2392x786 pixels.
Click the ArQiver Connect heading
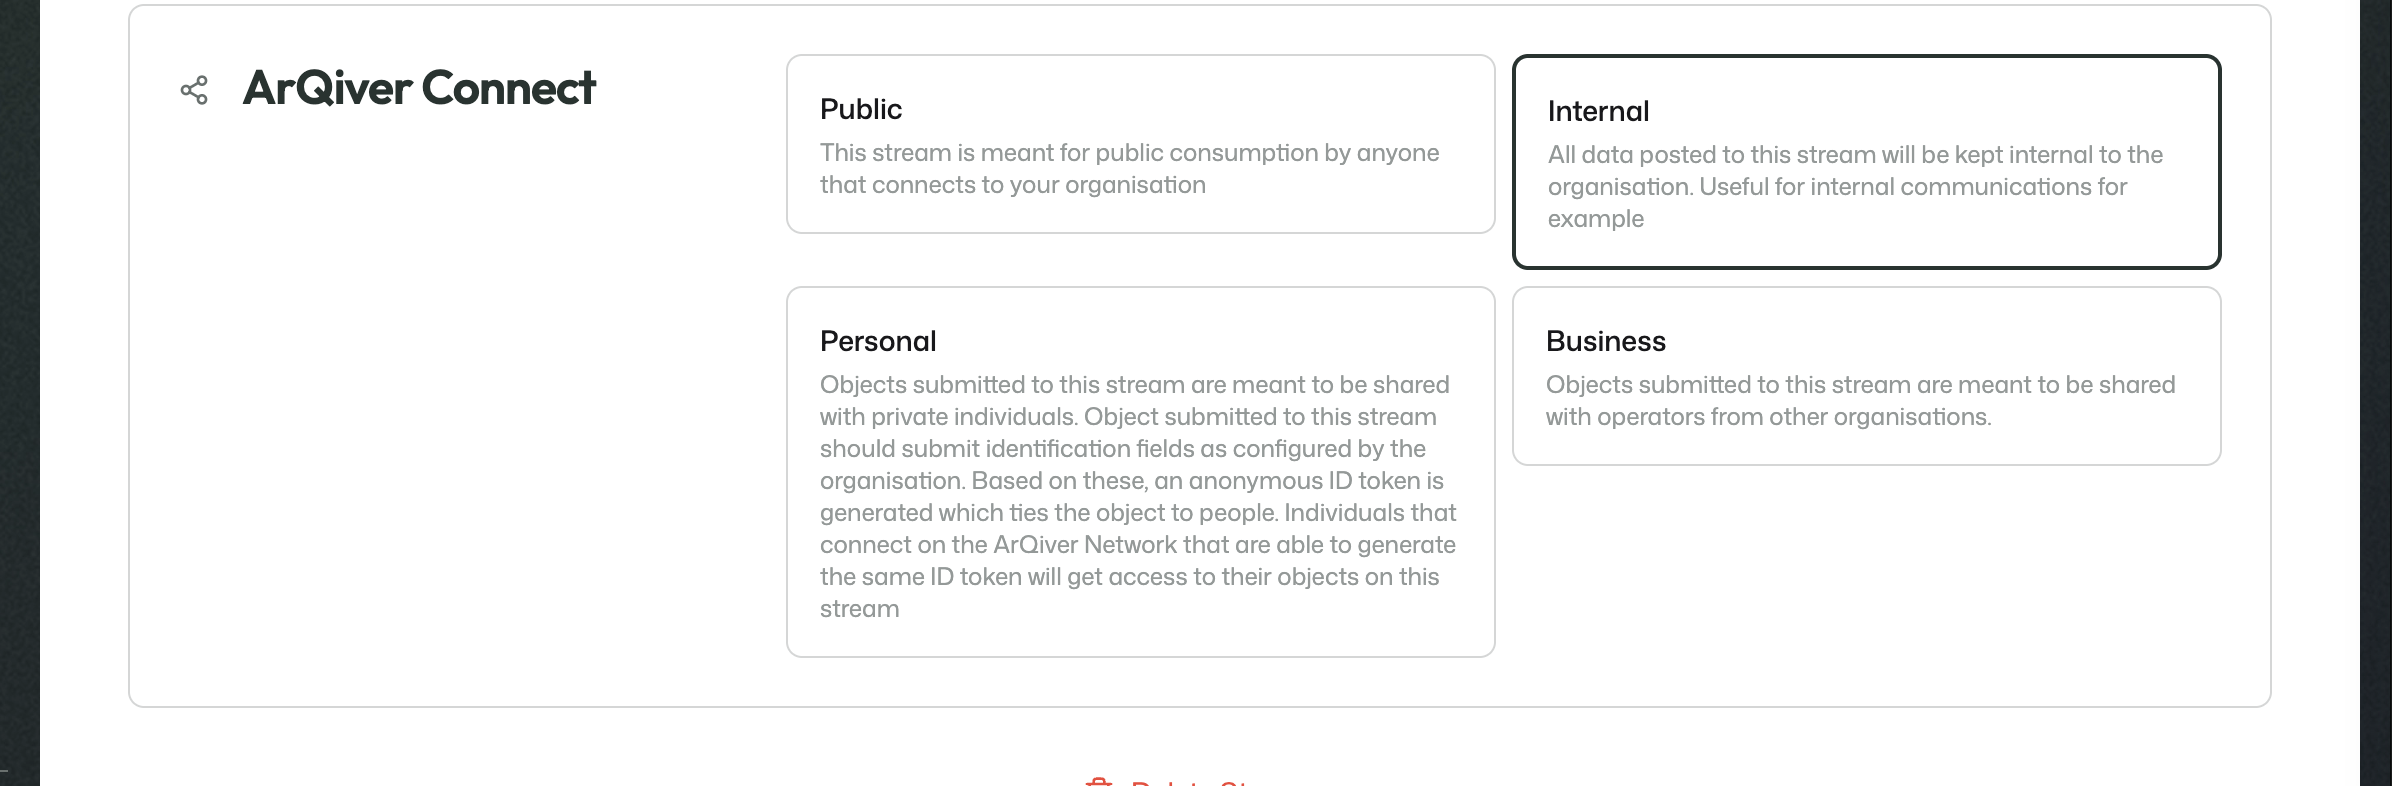(419, 88)
